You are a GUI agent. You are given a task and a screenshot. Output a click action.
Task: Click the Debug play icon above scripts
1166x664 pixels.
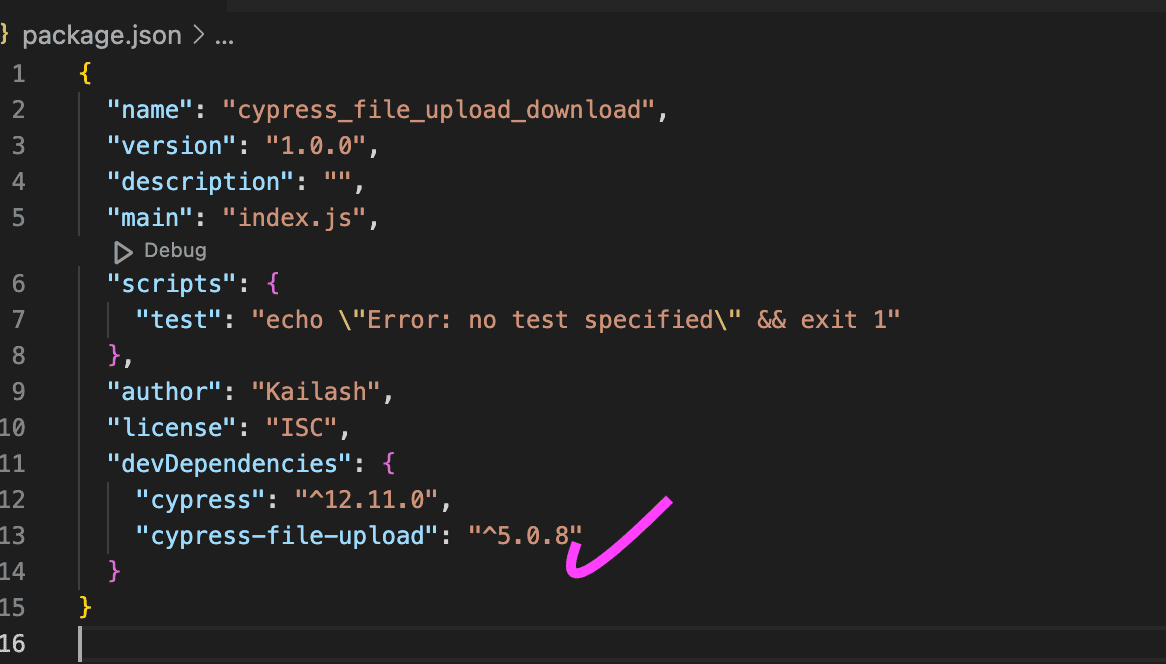pos(123,252)
